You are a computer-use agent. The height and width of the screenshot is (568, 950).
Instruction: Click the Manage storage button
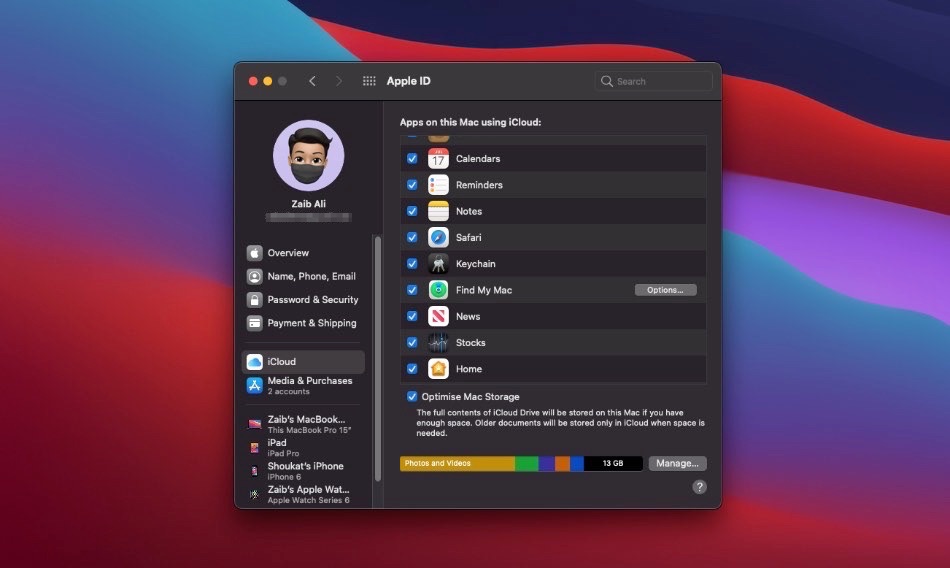coord(677,463)
